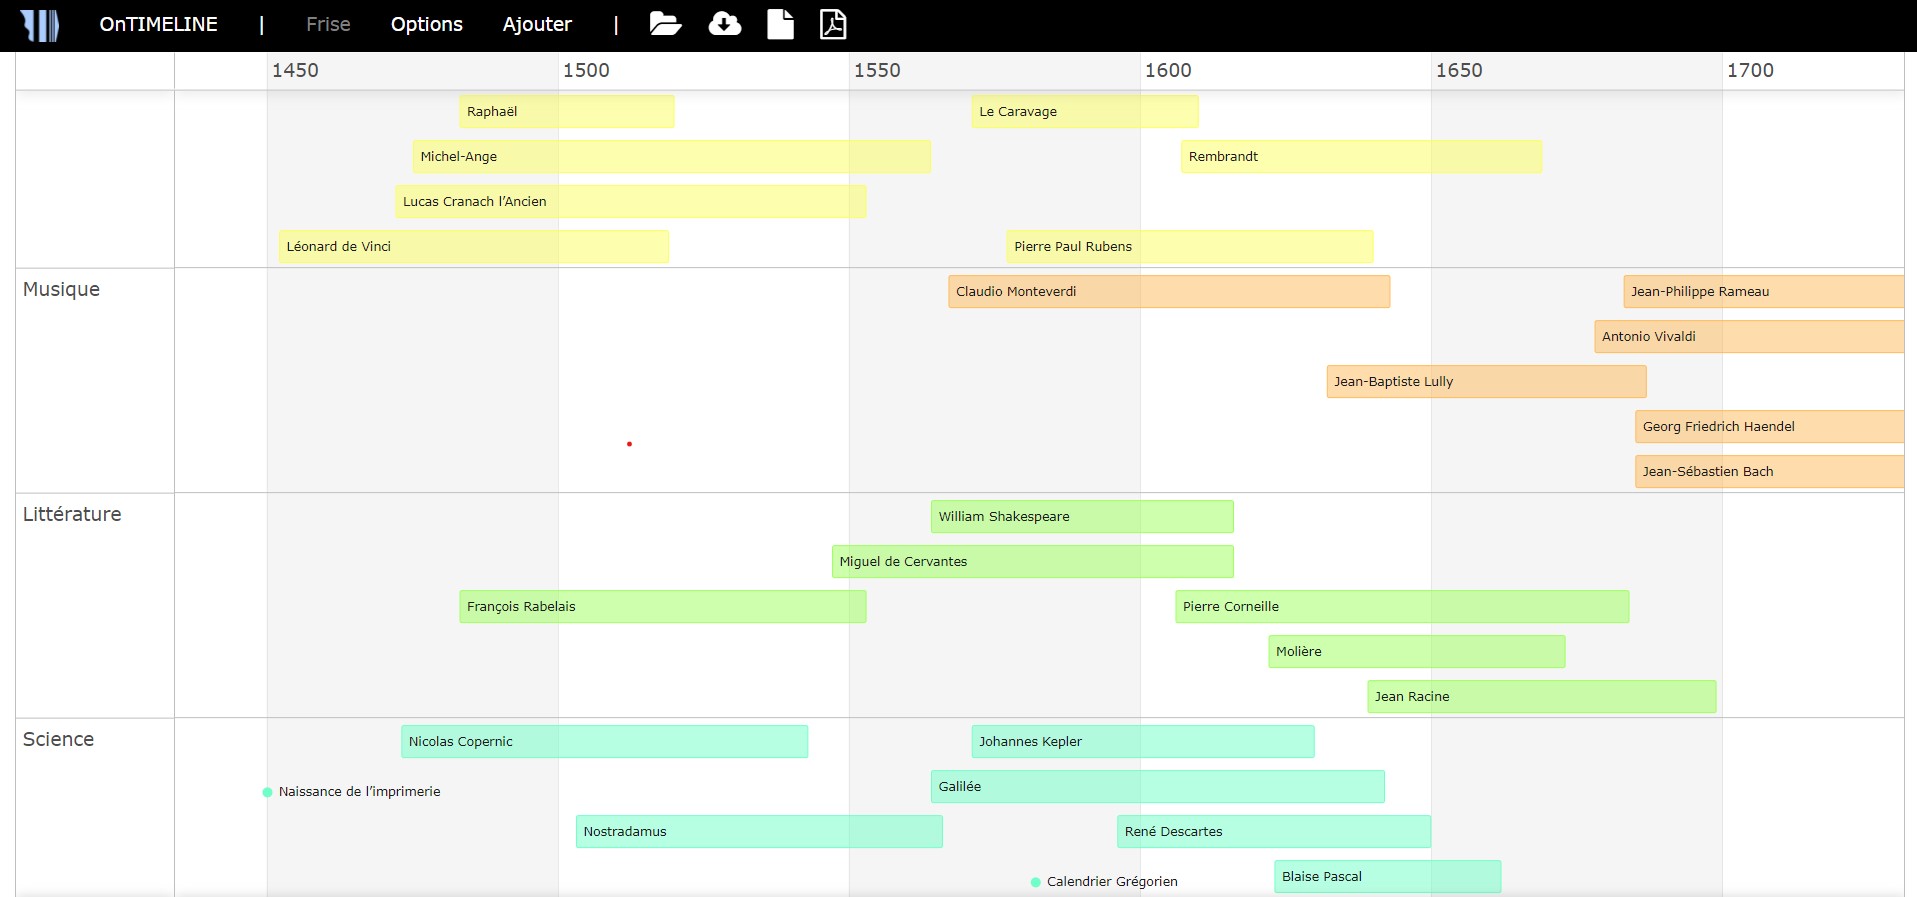Screen dimensions: 1917x897
Task: Select the Léonard de Vinci event bar
Action: [x=473, y=247]
